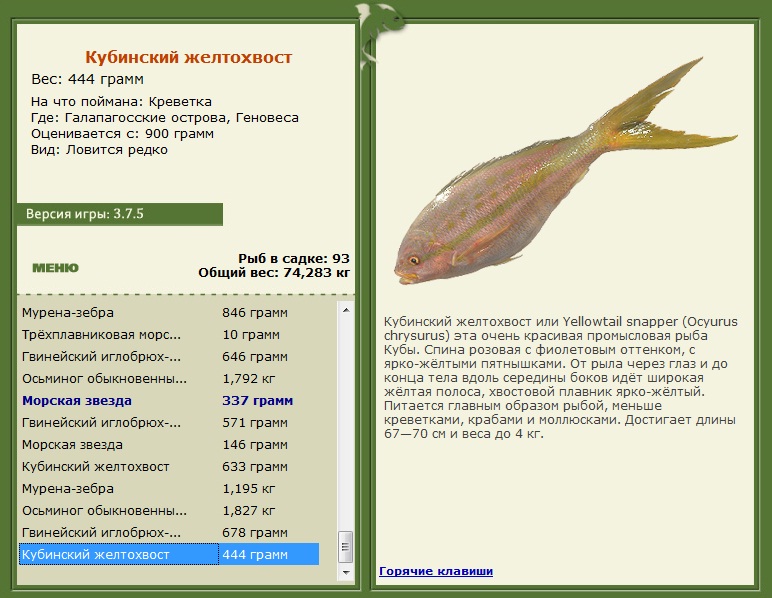The image size is (772, 598).
Task: Select Морская звезда 146 грамм row
Action: [169, 445]
